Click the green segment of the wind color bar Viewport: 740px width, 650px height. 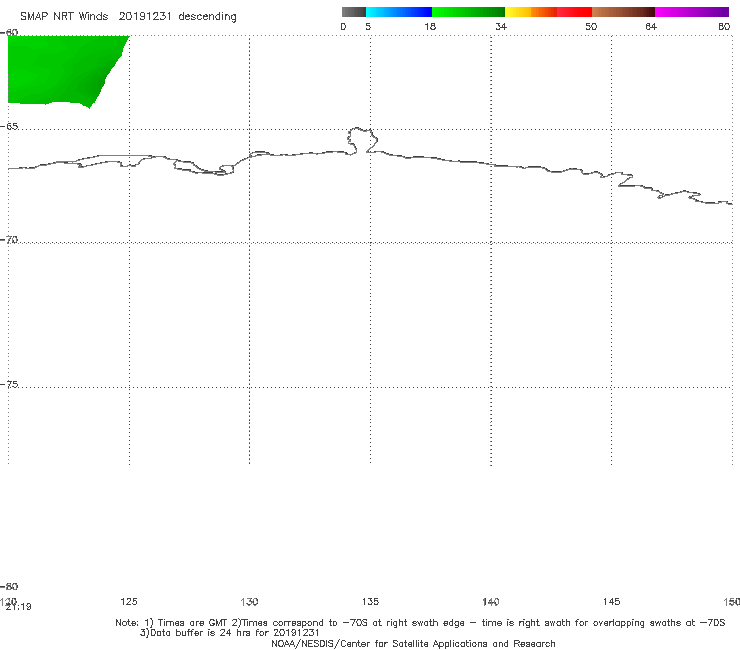click(x=468, y=12)
